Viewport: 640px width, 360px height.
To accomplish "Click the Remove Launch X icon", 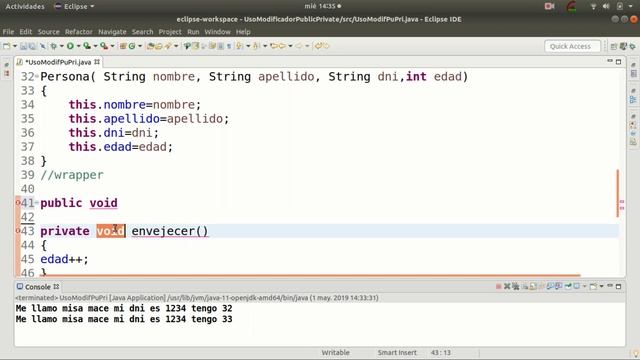I will (x=507, y=287).
